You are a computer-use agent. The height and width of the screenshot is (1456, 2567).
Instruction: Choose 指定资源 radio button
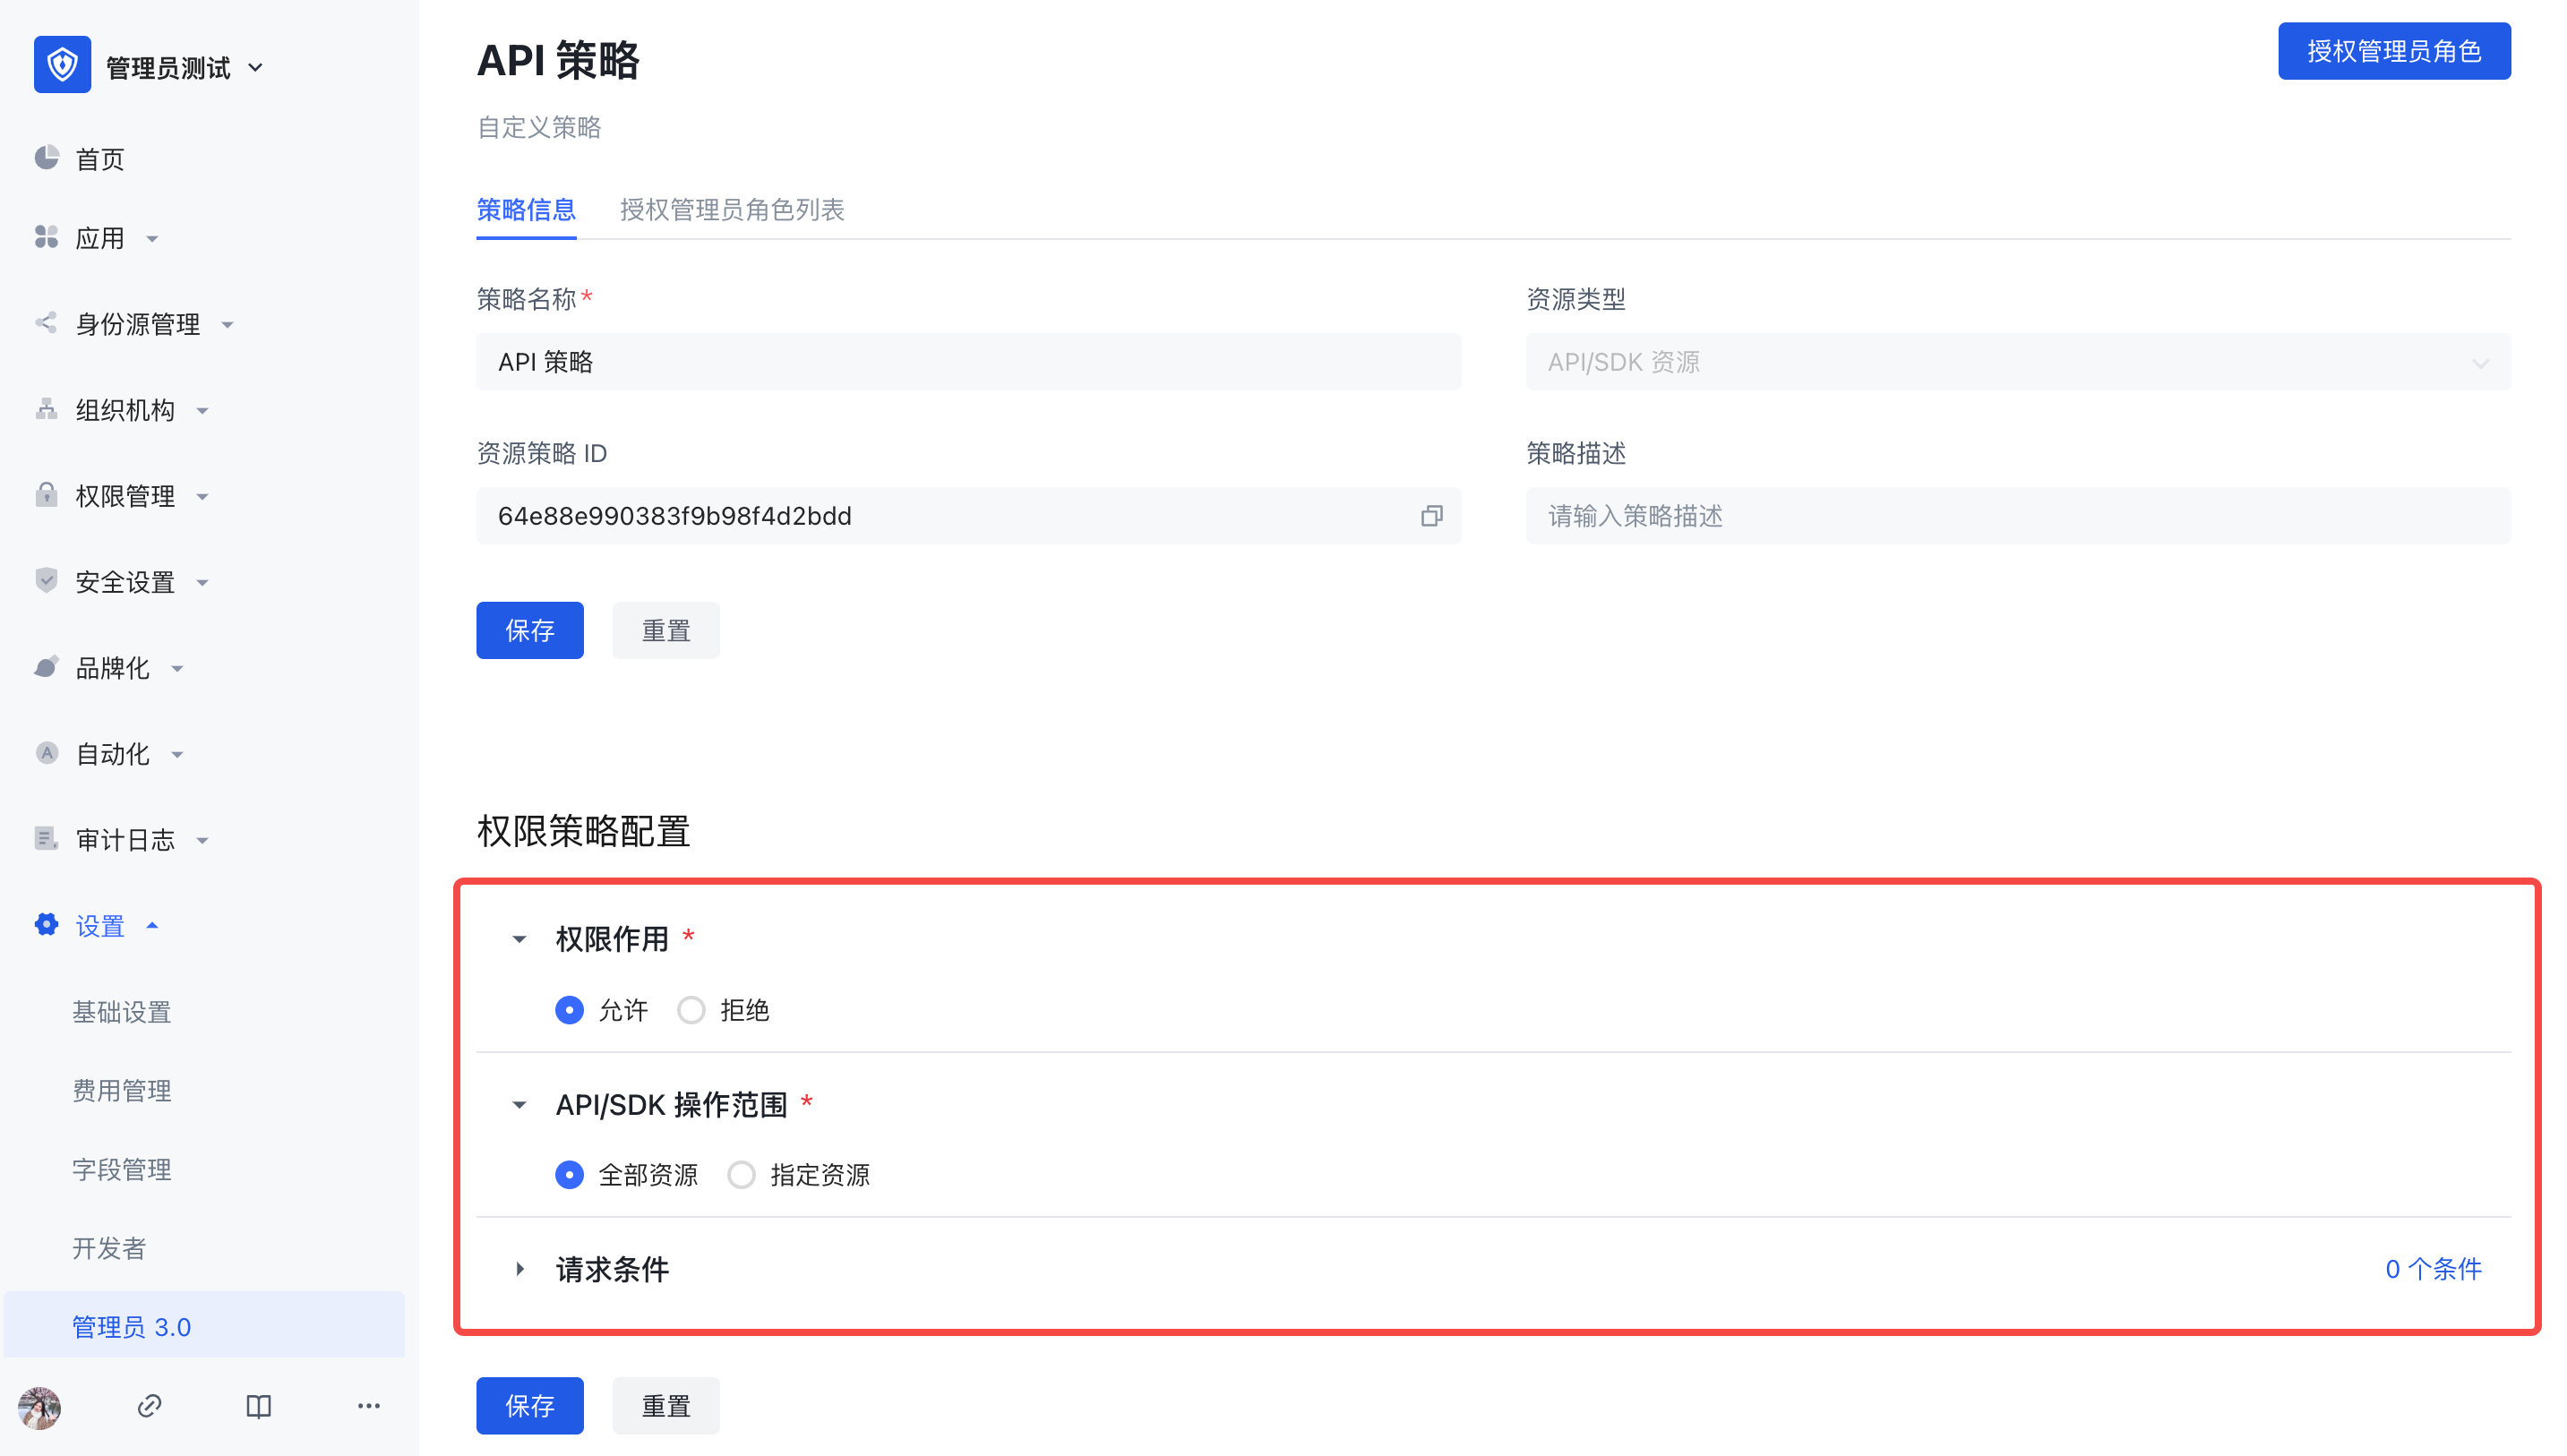click(x=741, y=1175)
